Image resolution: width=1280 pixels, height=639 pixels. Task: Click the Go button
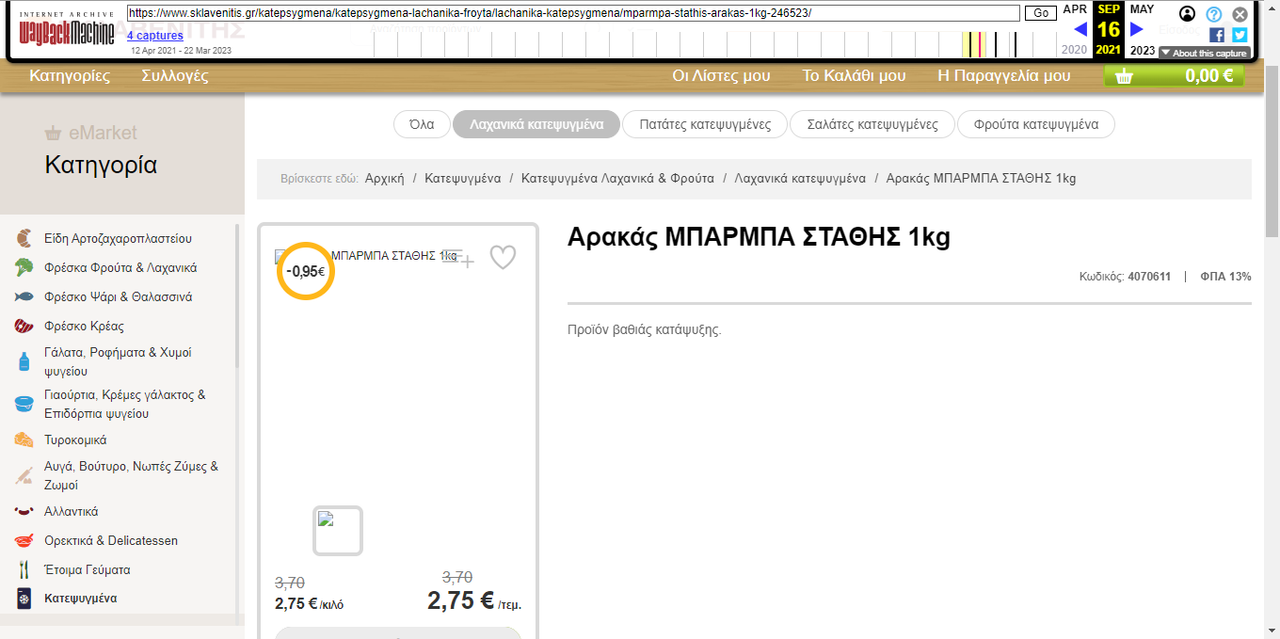tap(1041, 13)
